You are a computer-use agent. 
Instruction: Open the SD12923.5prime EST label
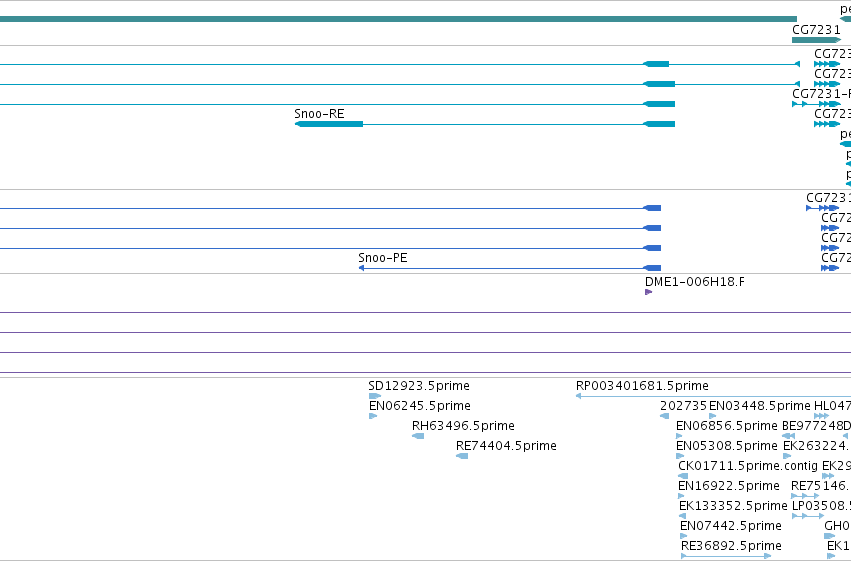click(419, 386)
